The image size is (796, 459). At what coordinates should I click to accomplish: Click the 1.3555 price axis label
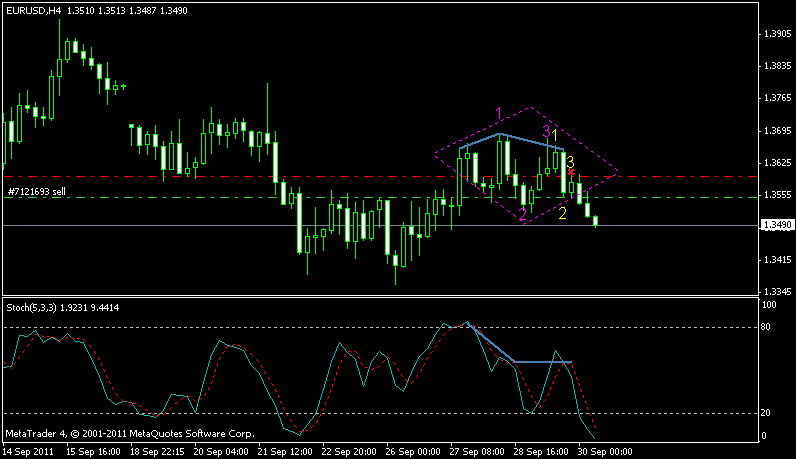777,195
